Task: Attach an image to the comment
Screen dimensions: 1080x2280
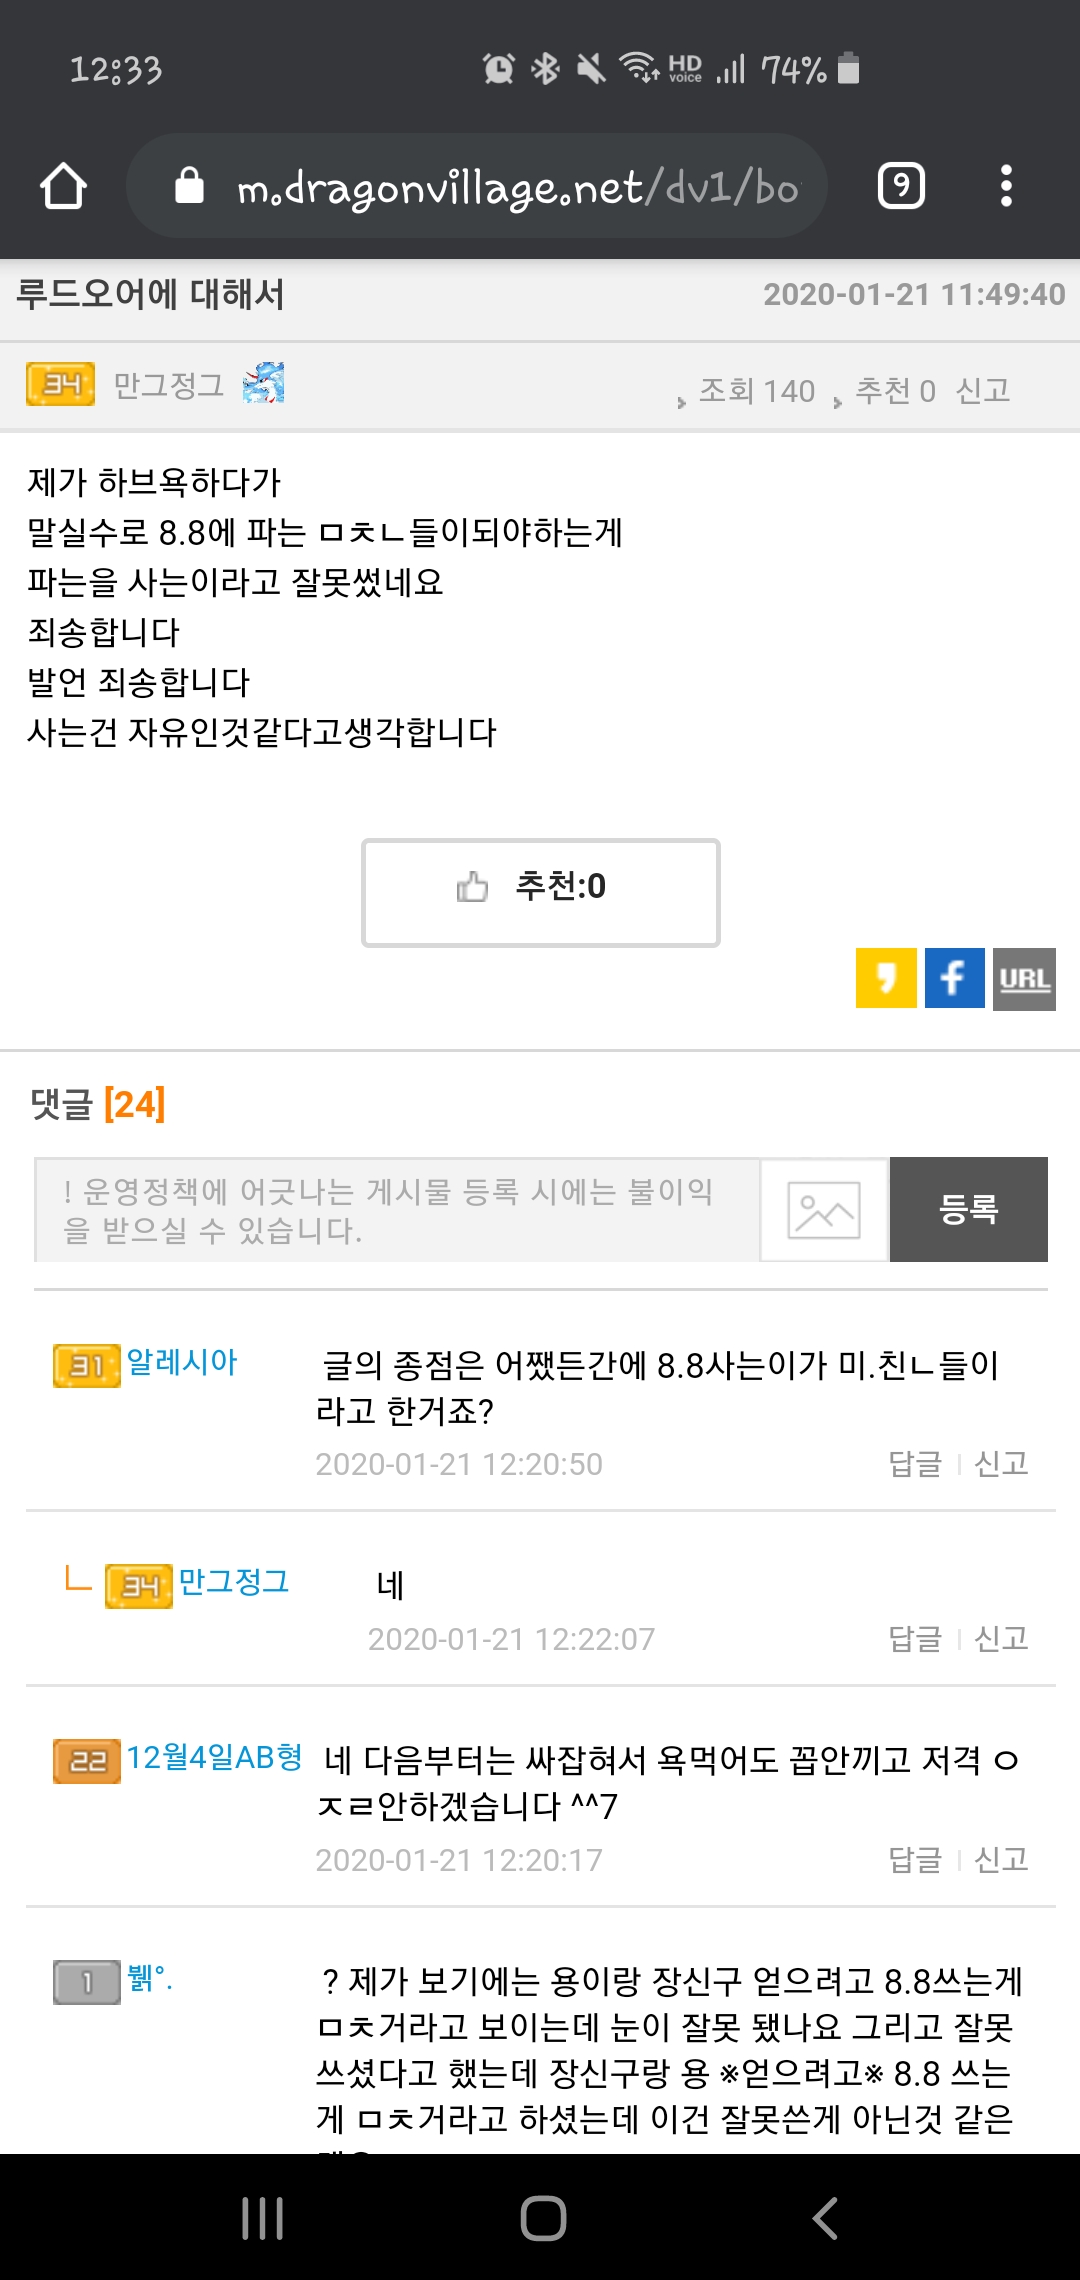Action: [x=824, y=1210]
